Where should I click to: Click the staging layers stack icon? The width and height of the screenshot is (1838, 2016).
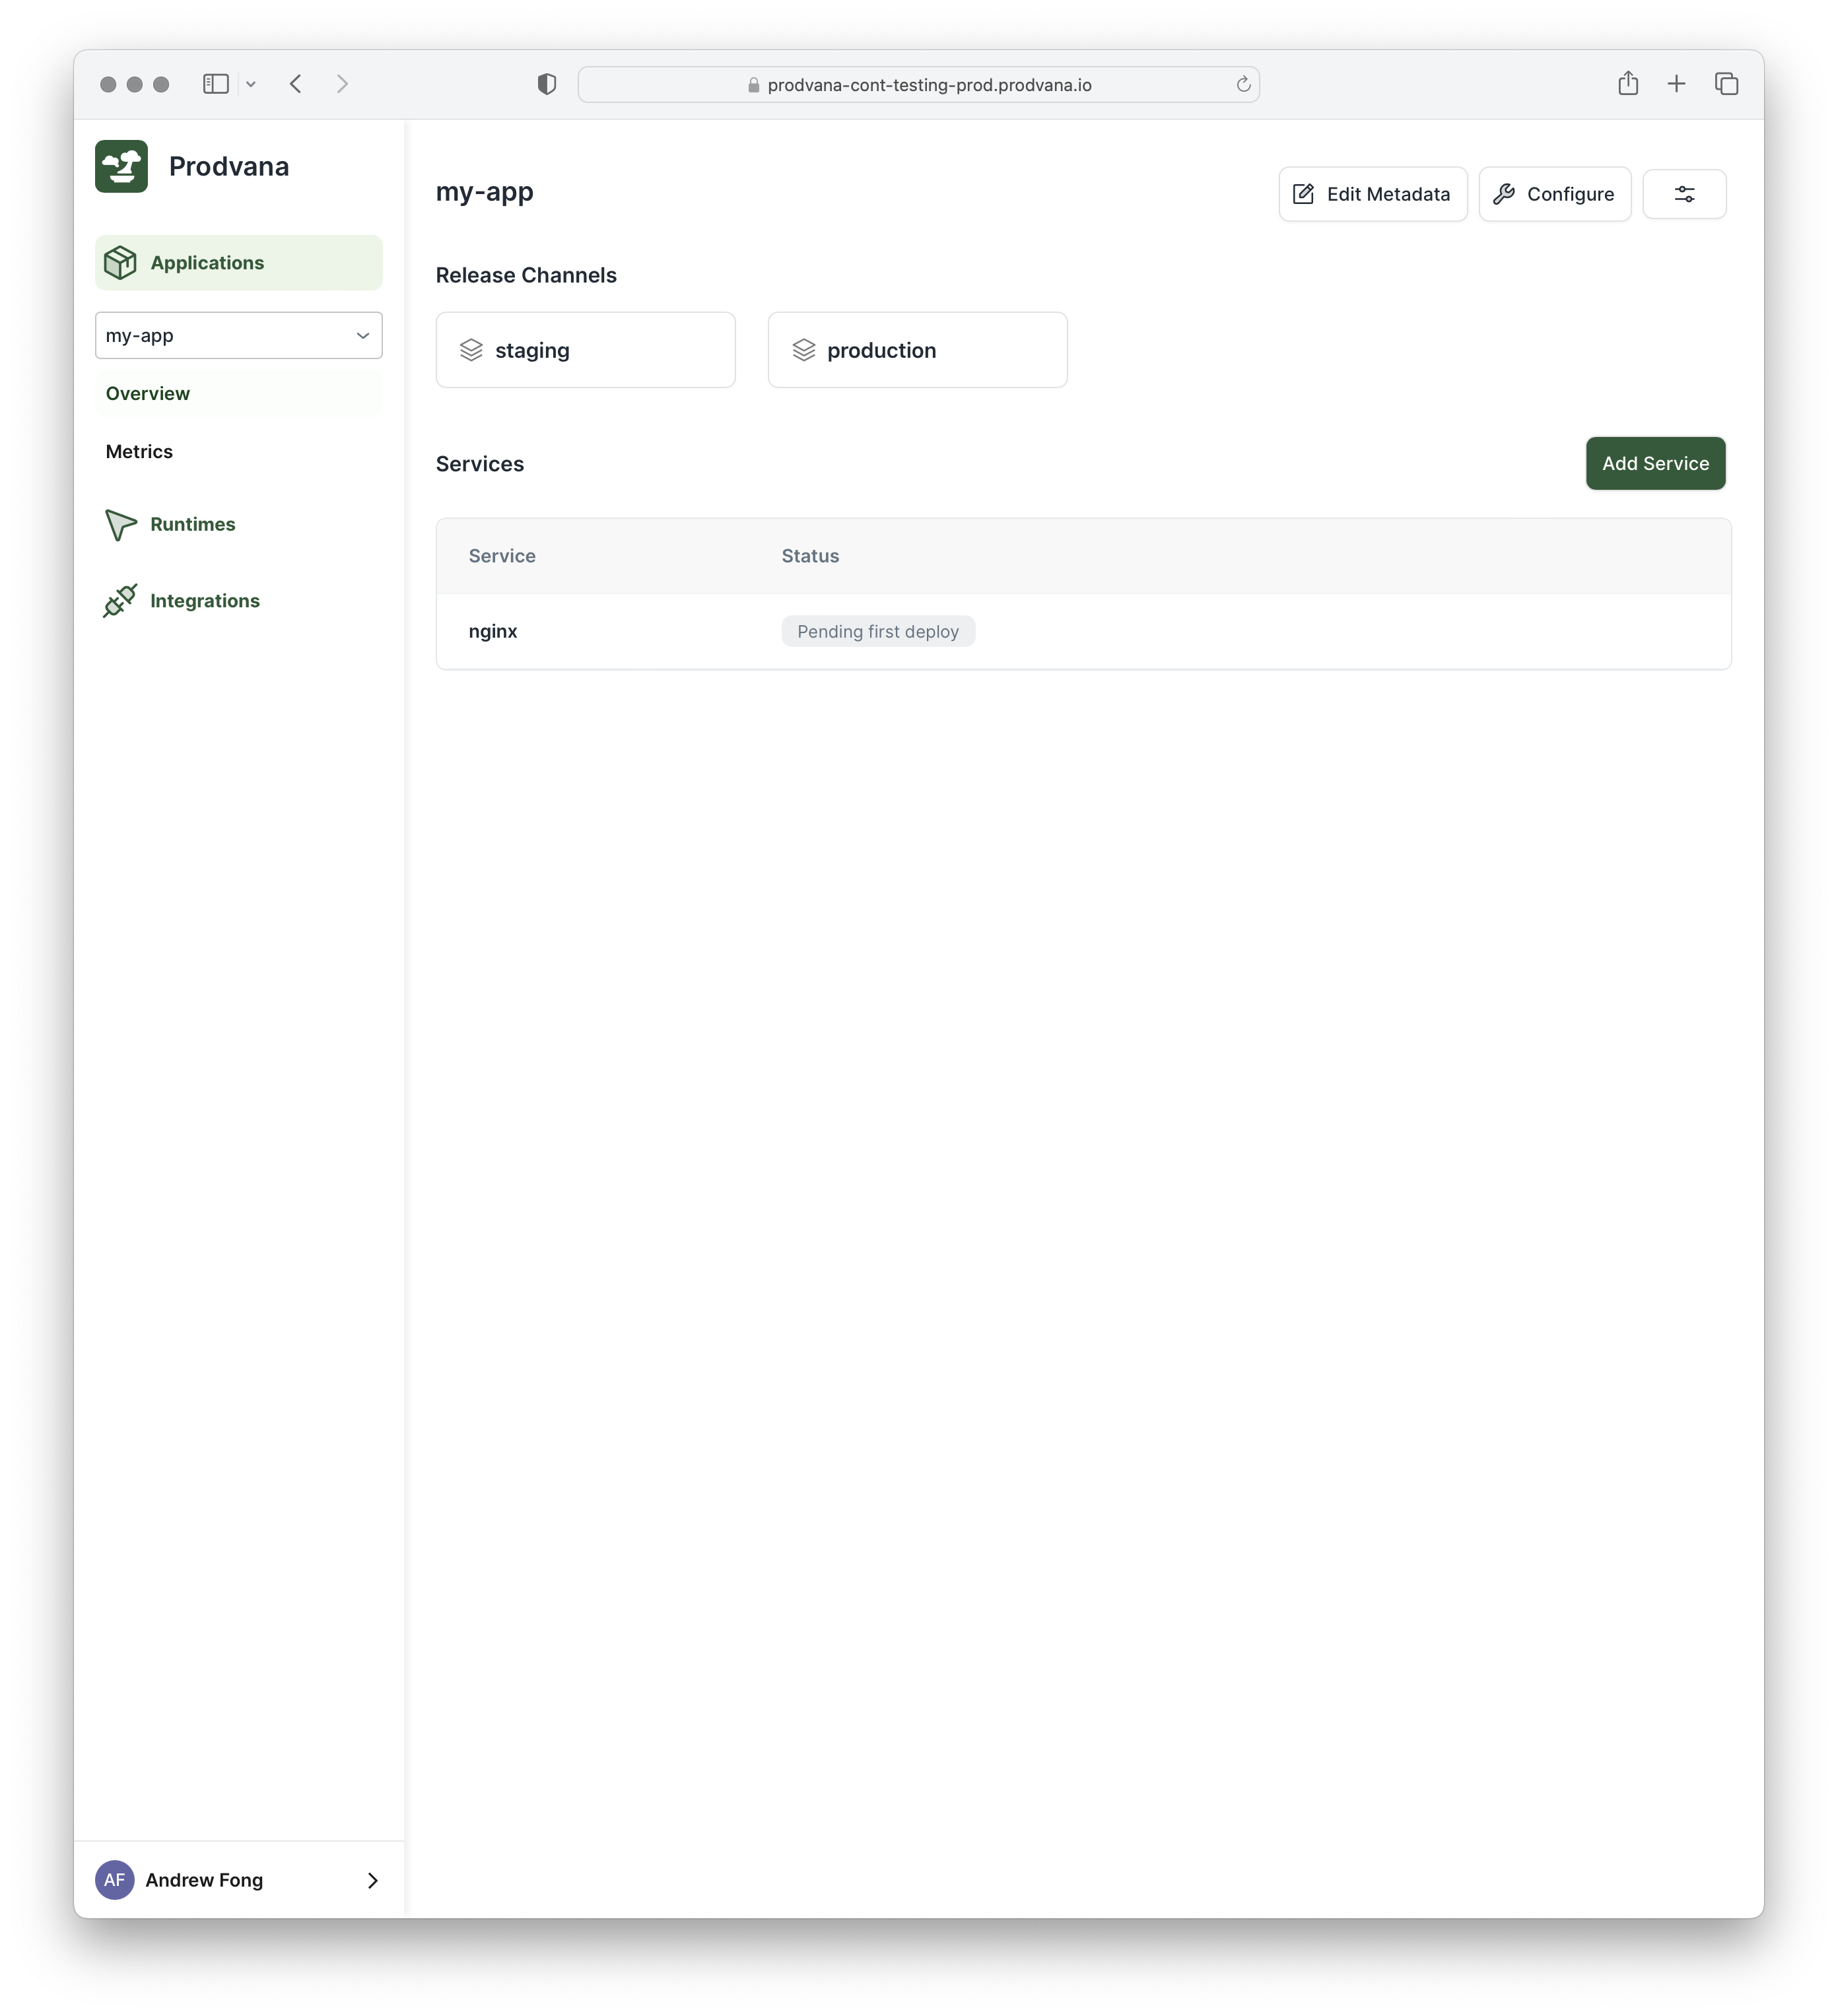(x=471, y=350)
